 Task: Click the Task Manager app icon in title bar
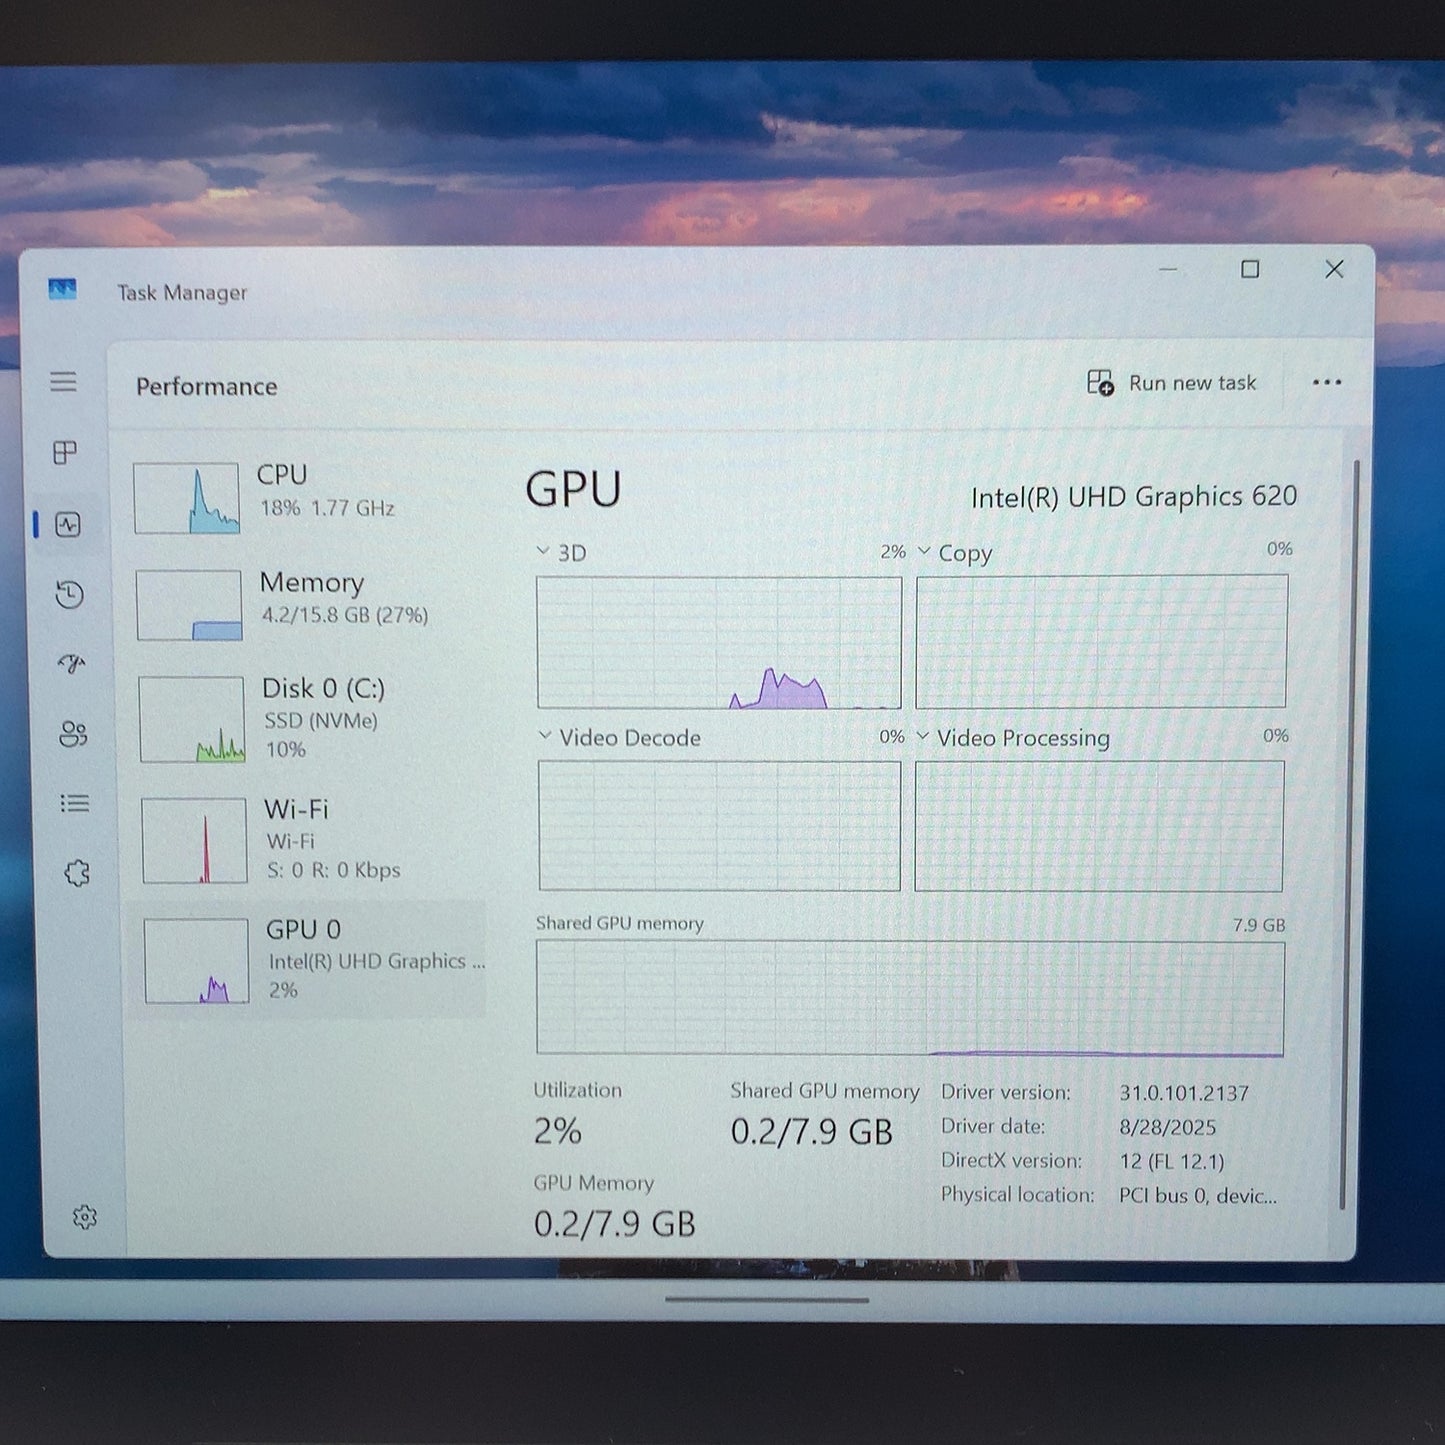[62, 290]
